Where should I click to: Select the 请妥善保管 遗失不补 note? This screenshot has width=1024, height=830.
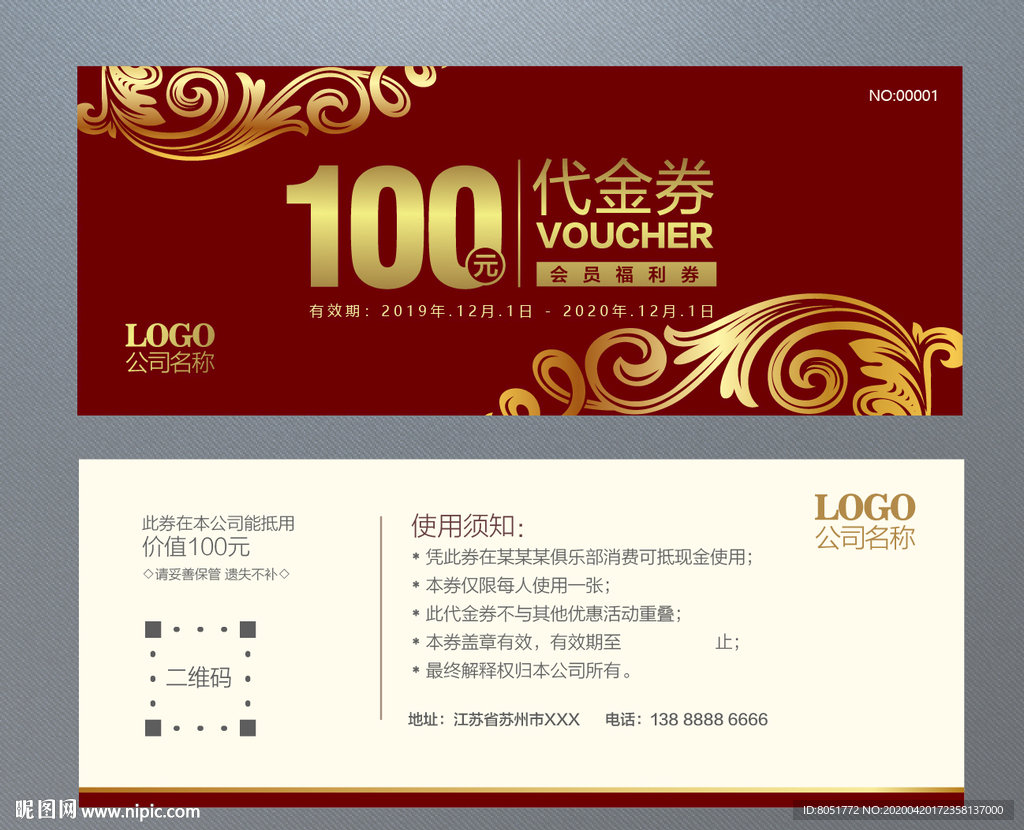pyautogui.click(x=216, y=574)
